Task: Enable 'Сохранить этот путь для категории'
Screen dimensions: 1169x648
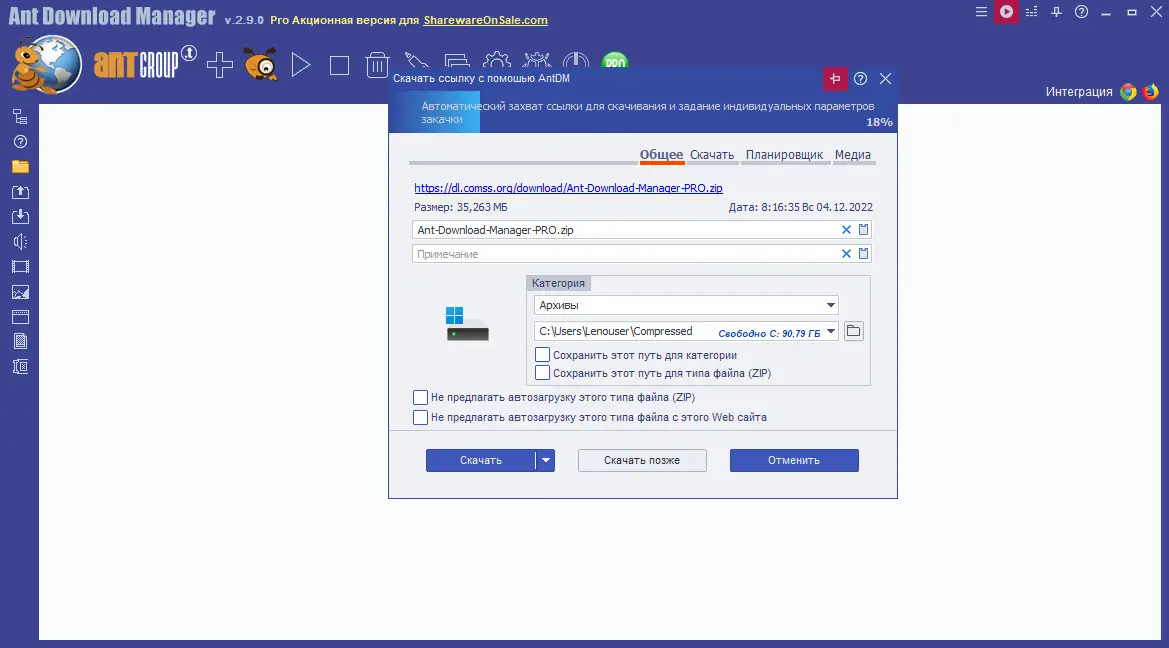Action: pos(542,354)
